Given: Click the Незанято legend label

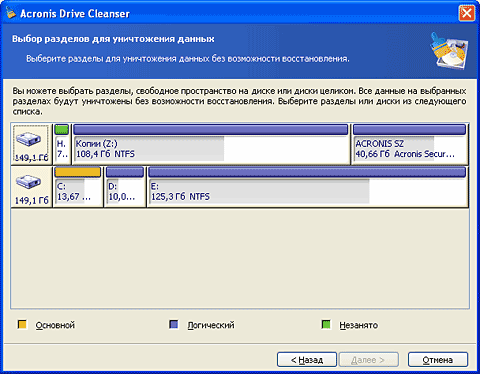Looking at the screenshot, I should 359,325.
